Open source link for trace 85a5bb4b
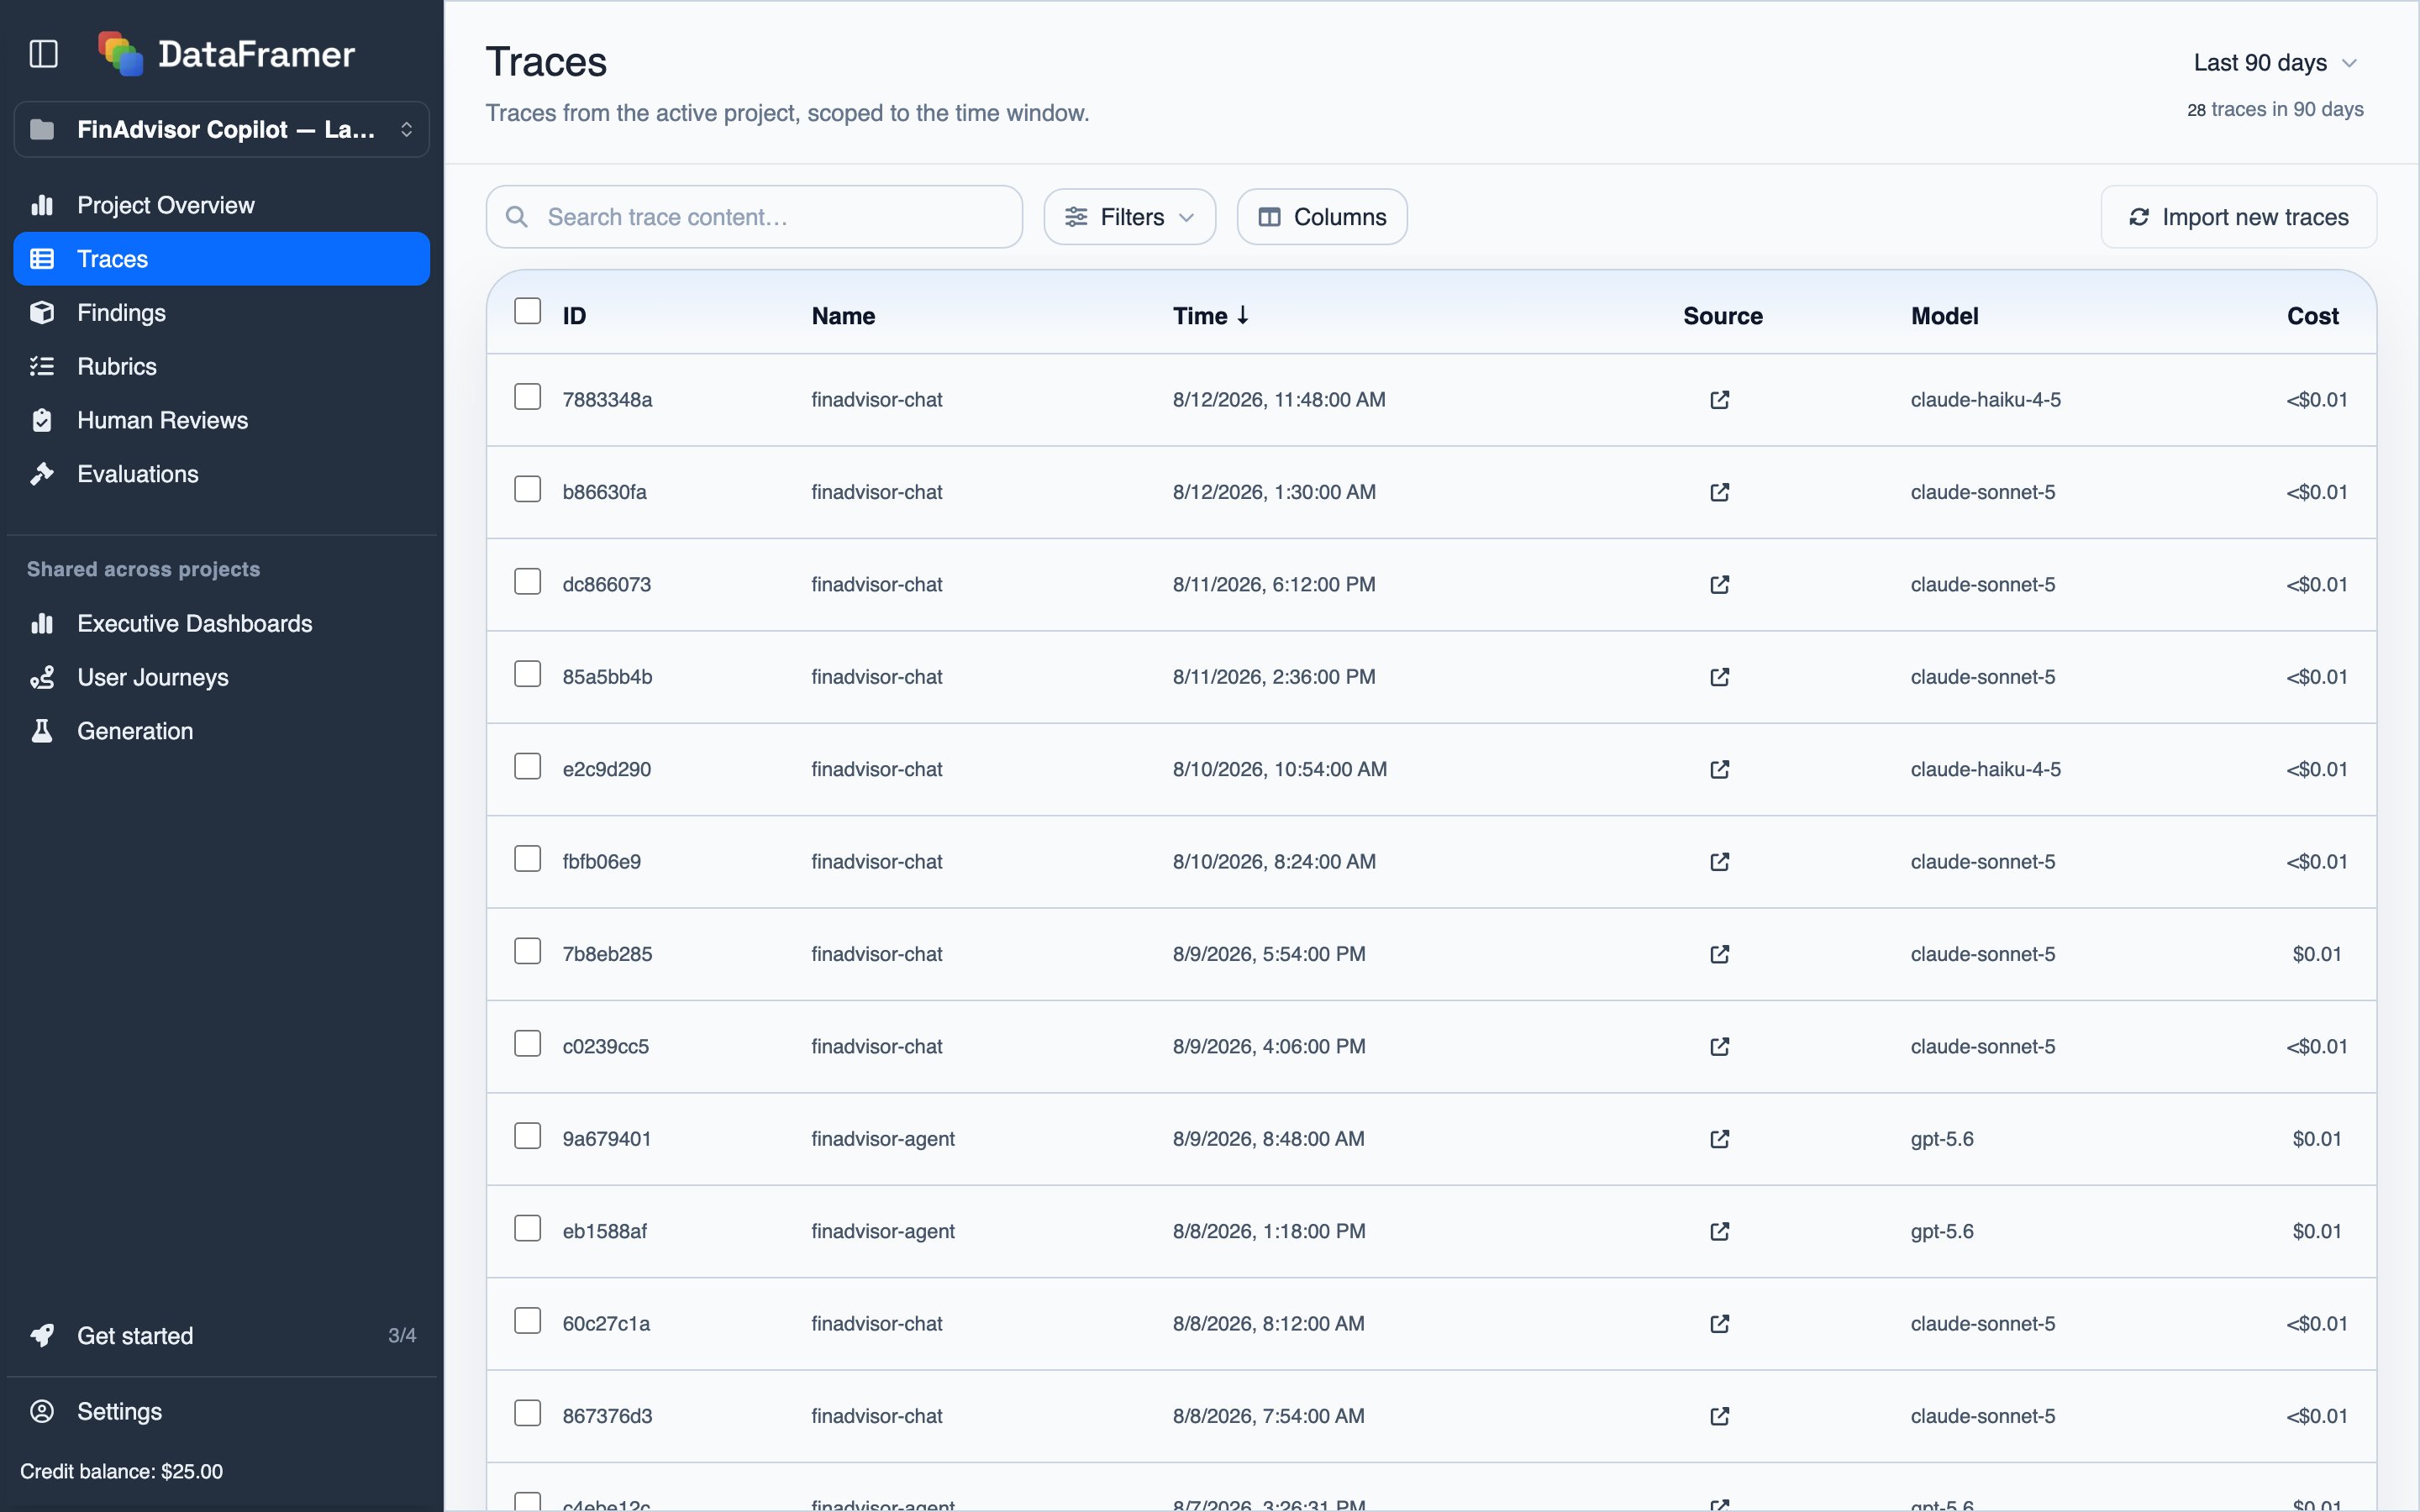Viewport: 2420px width, 1512px height. point(1719,677)
